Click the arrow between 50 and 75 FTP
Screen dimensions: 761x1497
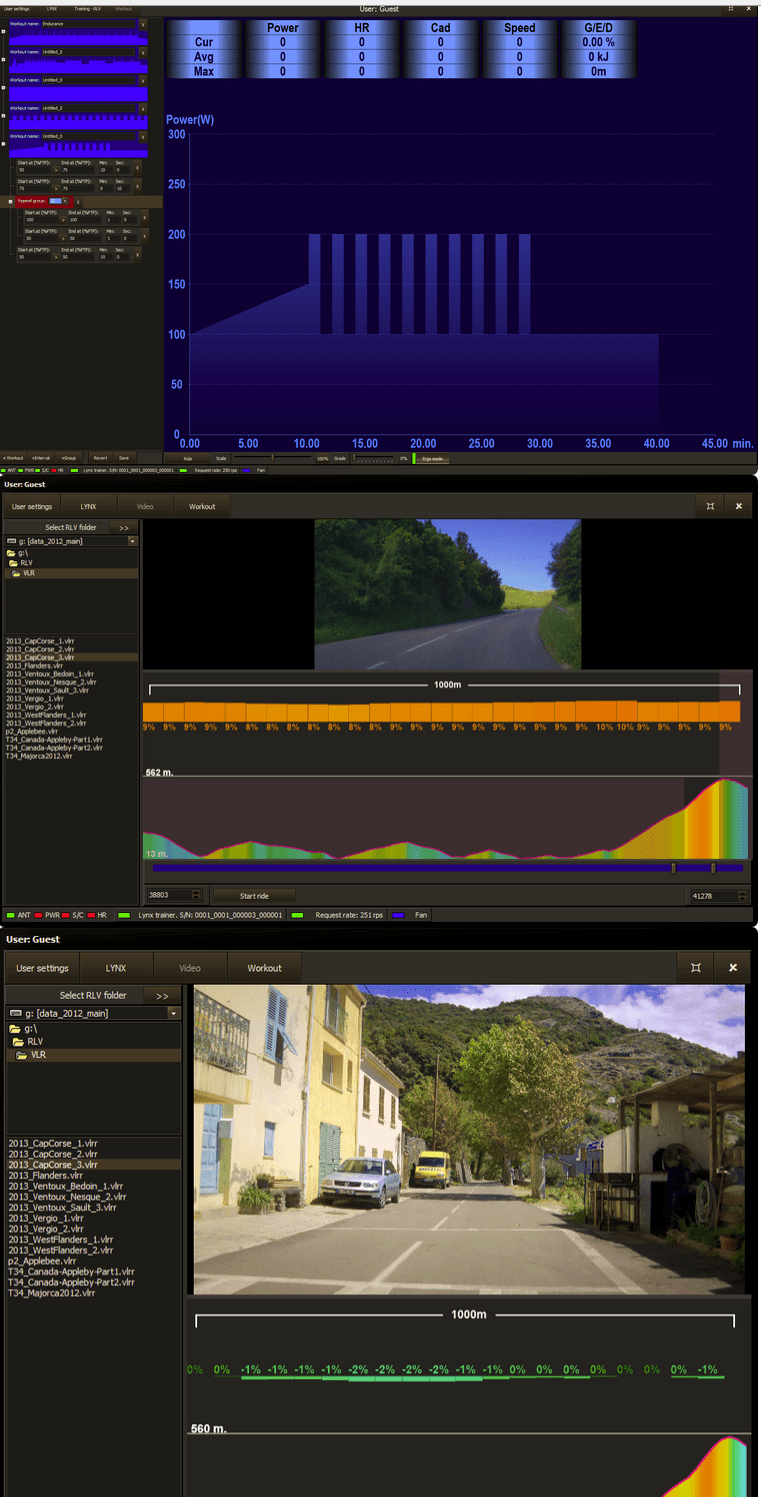tap(56, 170)
